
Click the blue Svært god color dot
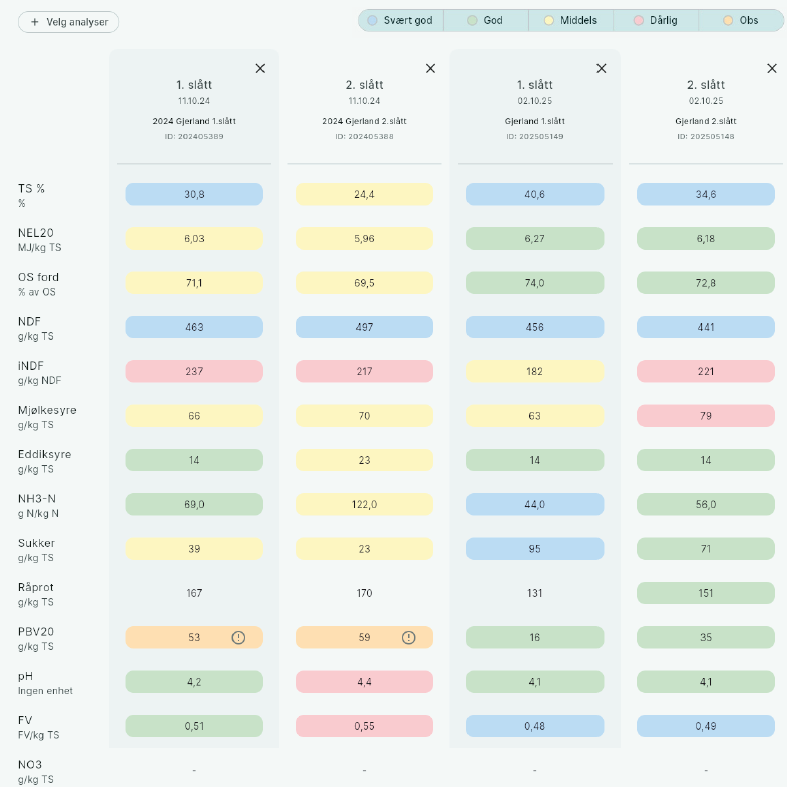[372, 20]
